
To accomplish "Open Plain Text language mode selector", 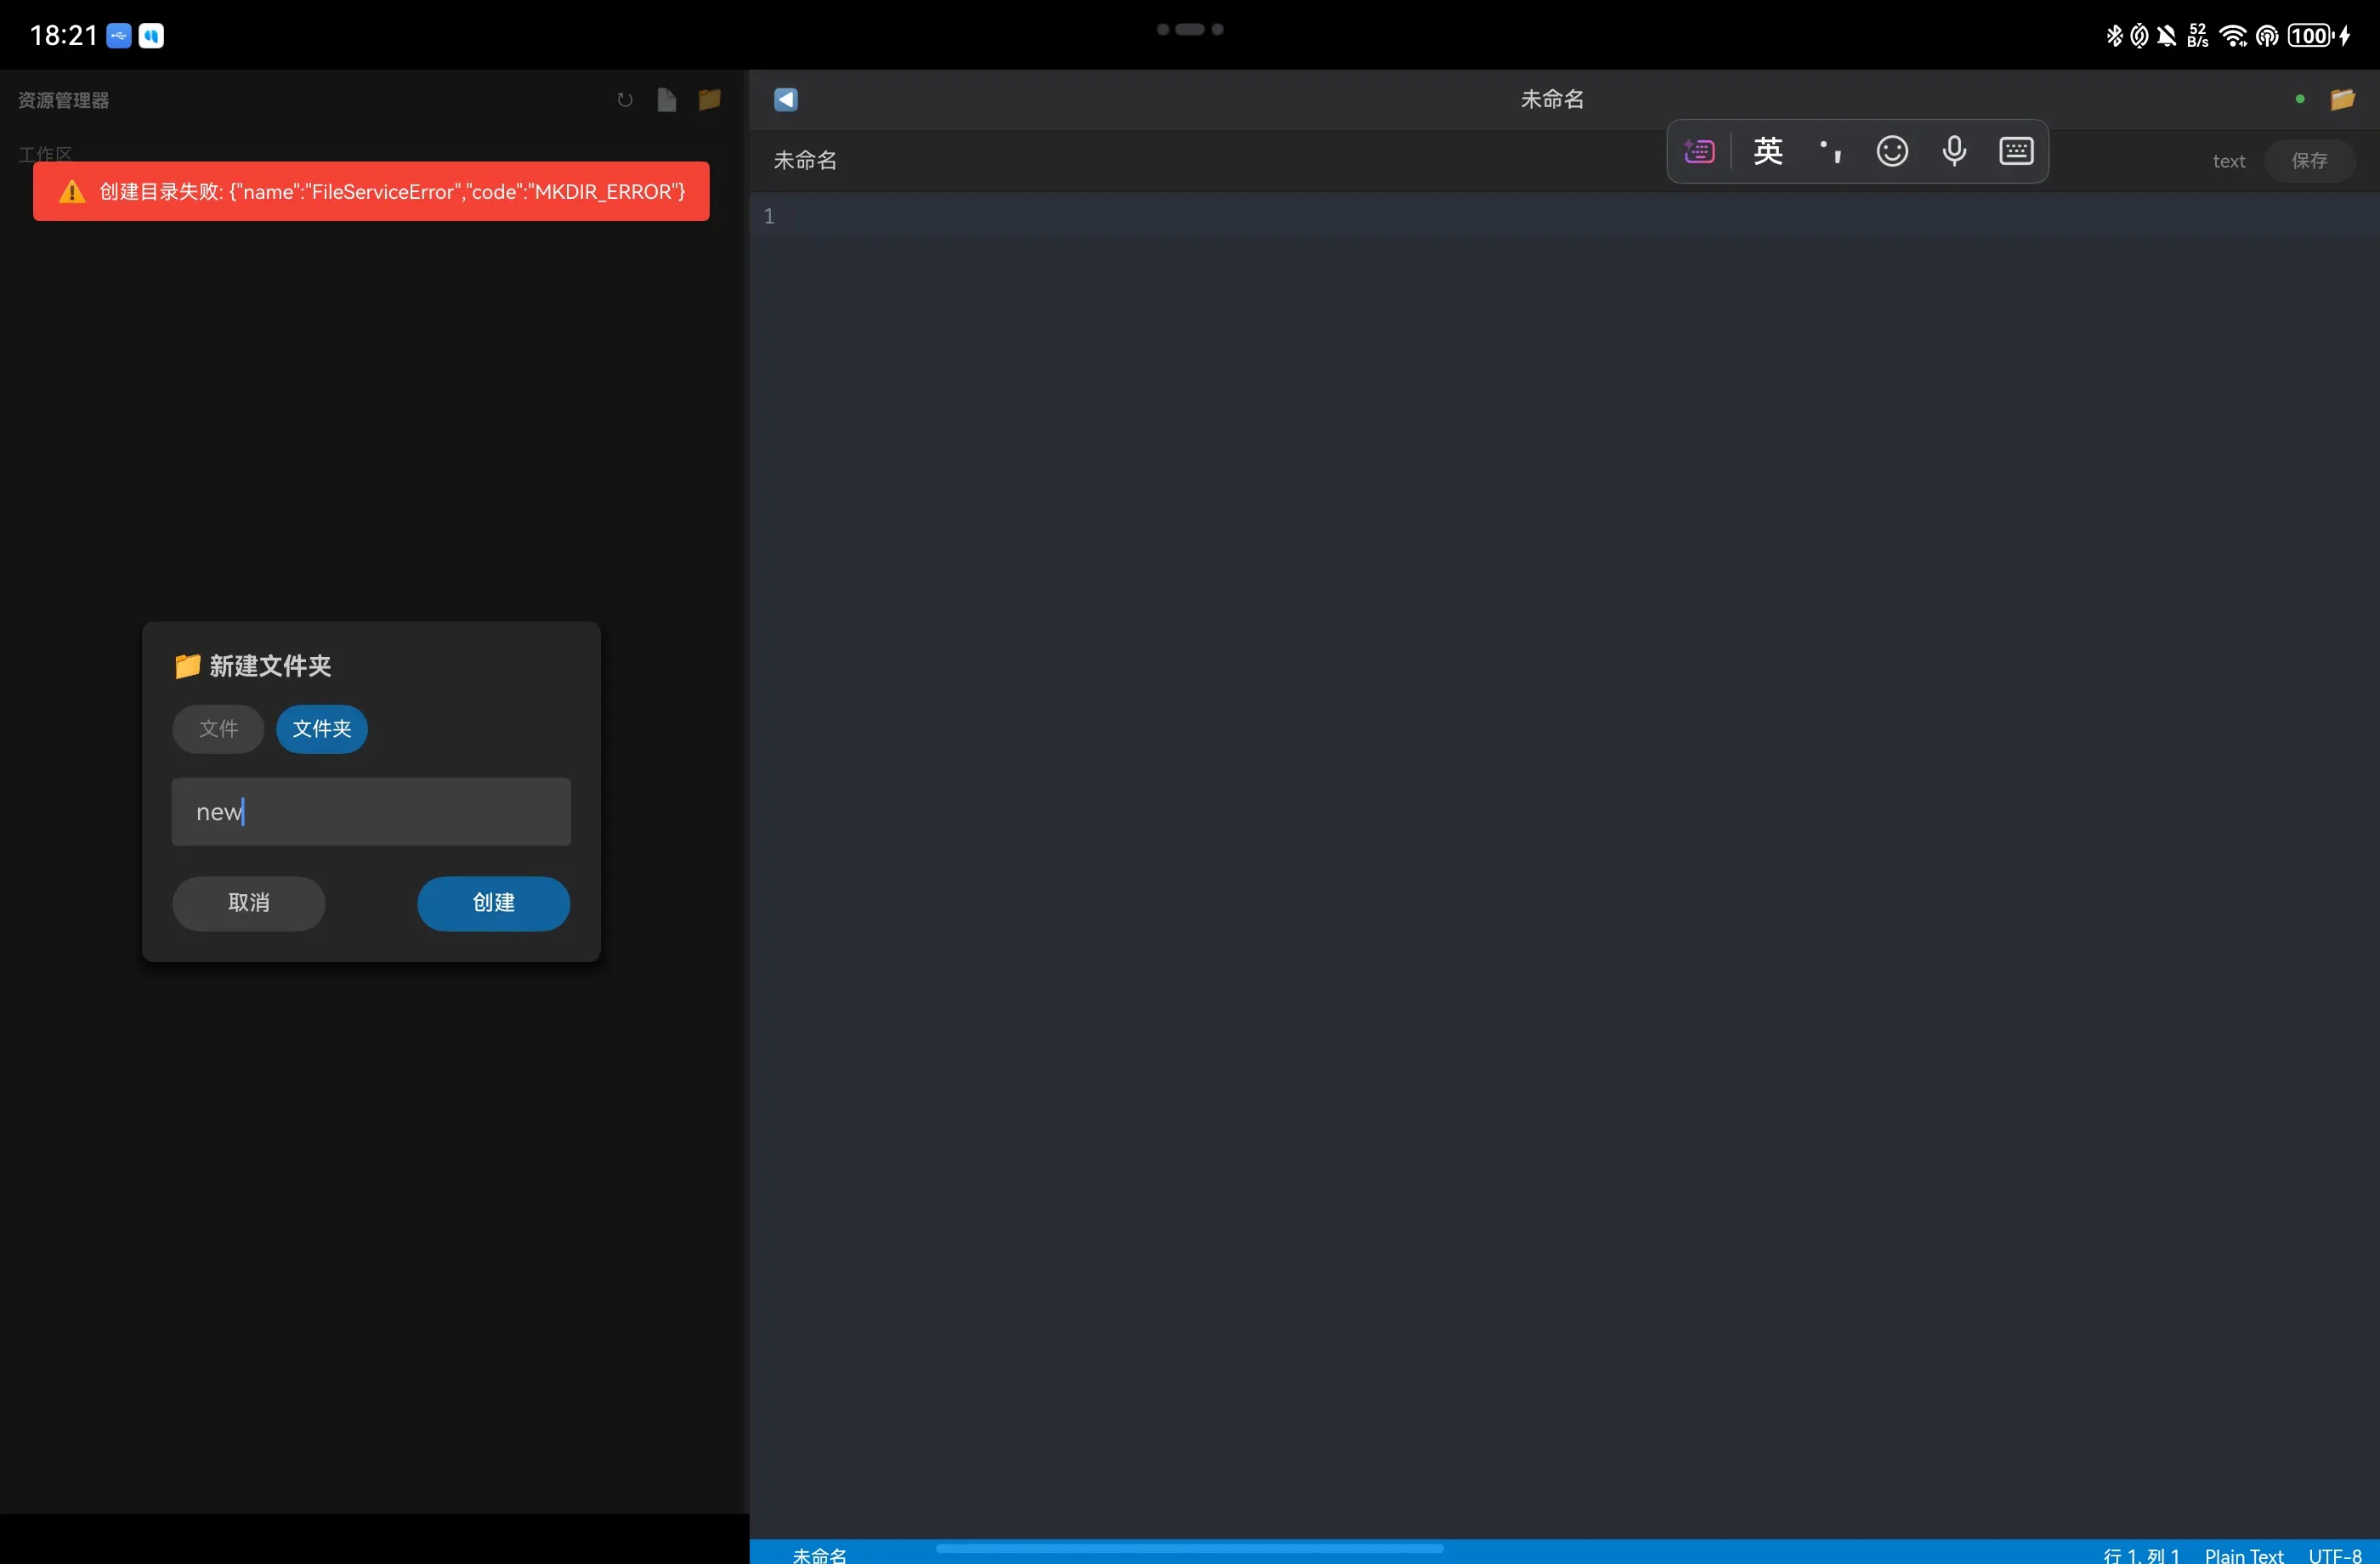I will pos(2243,1555).
